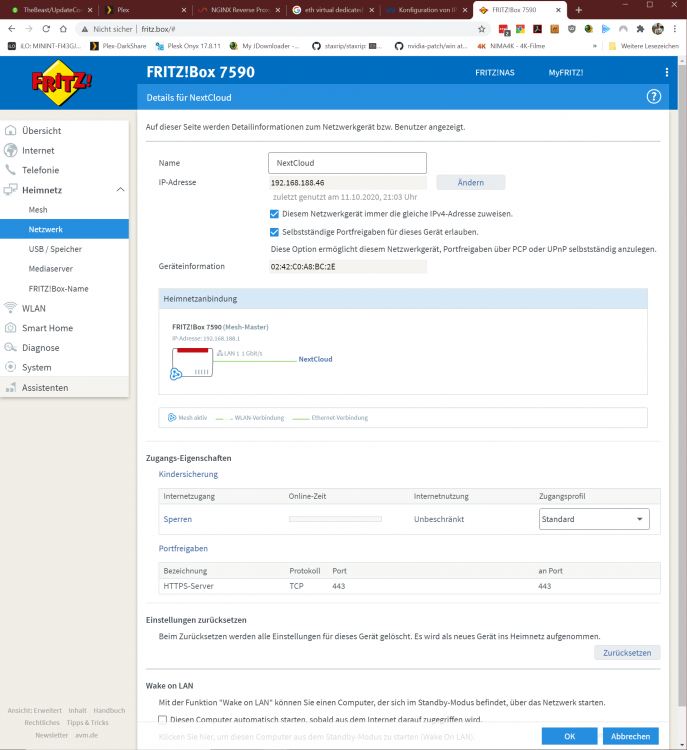Open browser extensions puzzle icon
Viewport: 687px width, 750px height.
(x=640, y=29)
